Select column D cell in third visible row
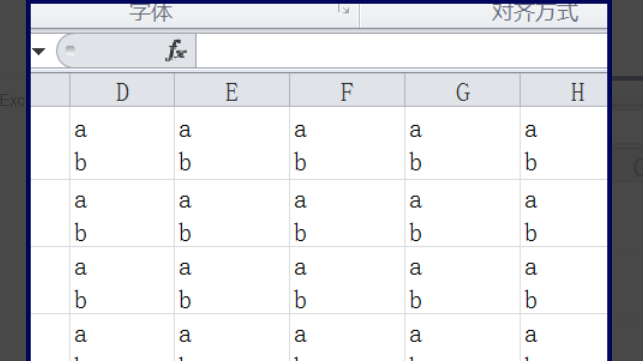 tap(122, 281)
